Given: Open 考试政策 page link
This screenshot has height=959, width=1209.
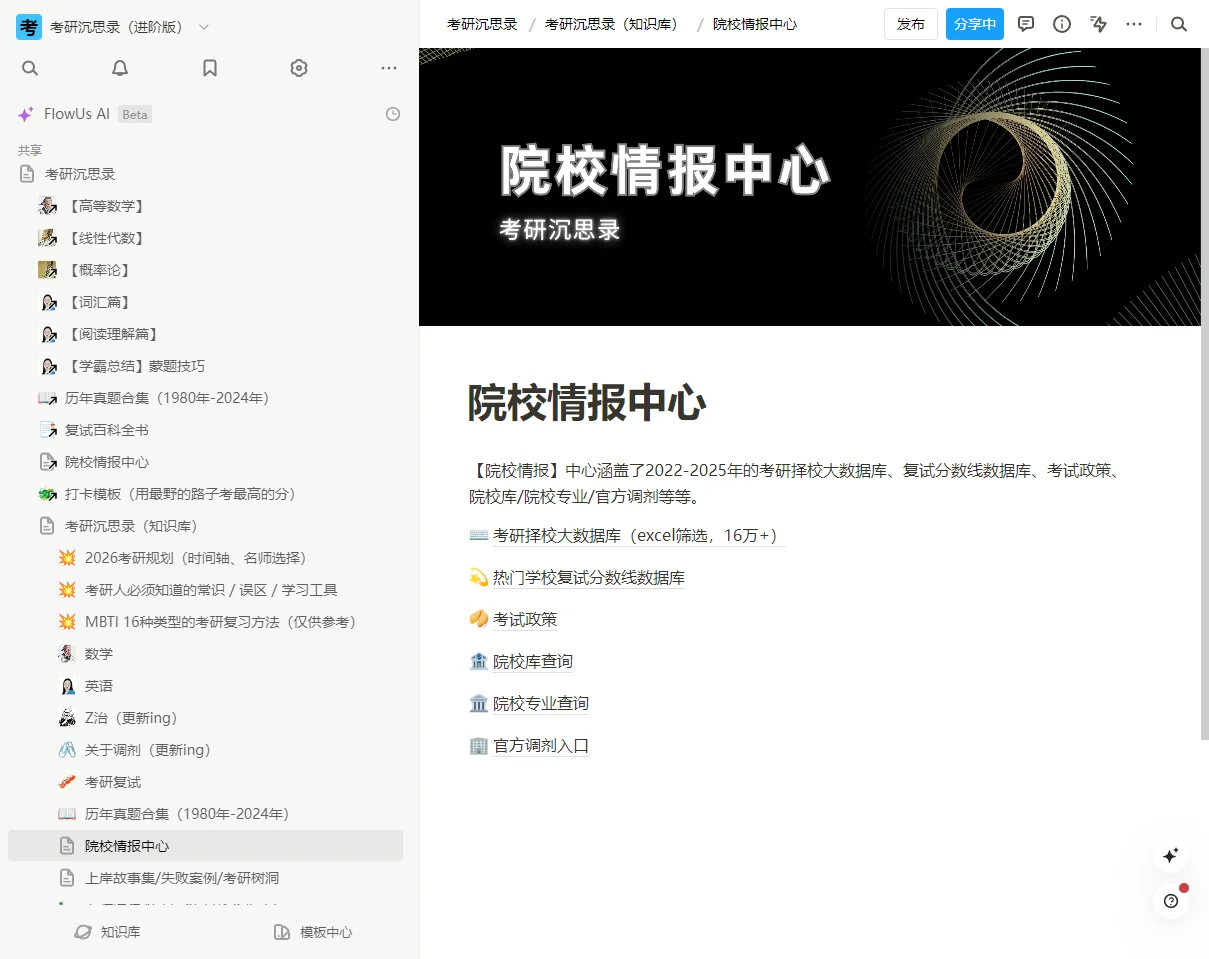Looking at the screenshot, I should tap(525, 619).
